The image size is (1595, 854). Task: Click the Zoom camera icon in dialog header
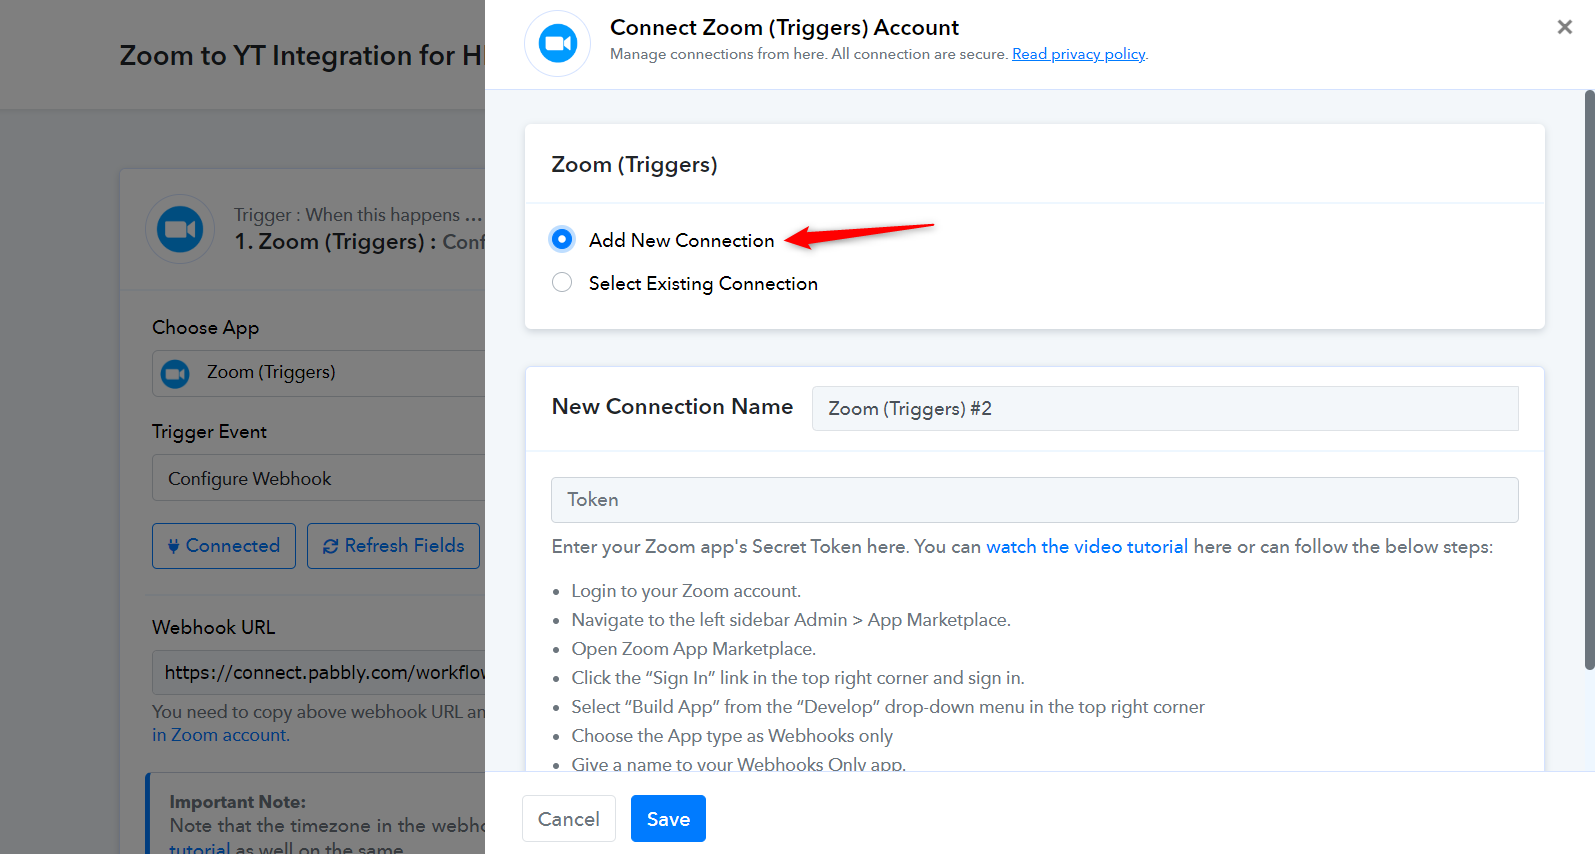[558, 44]
